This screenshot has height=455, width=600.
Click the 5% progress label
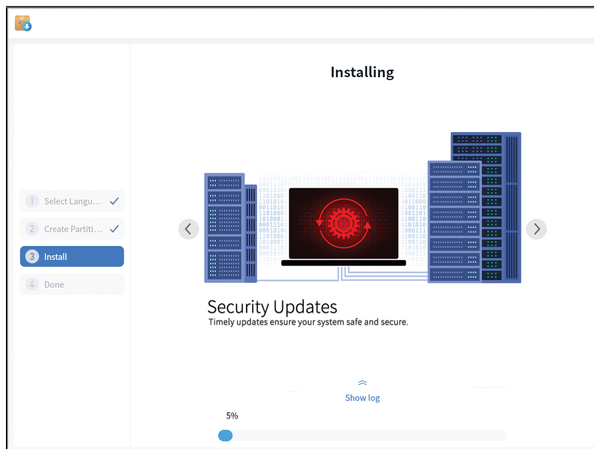[x=232, y=415]
